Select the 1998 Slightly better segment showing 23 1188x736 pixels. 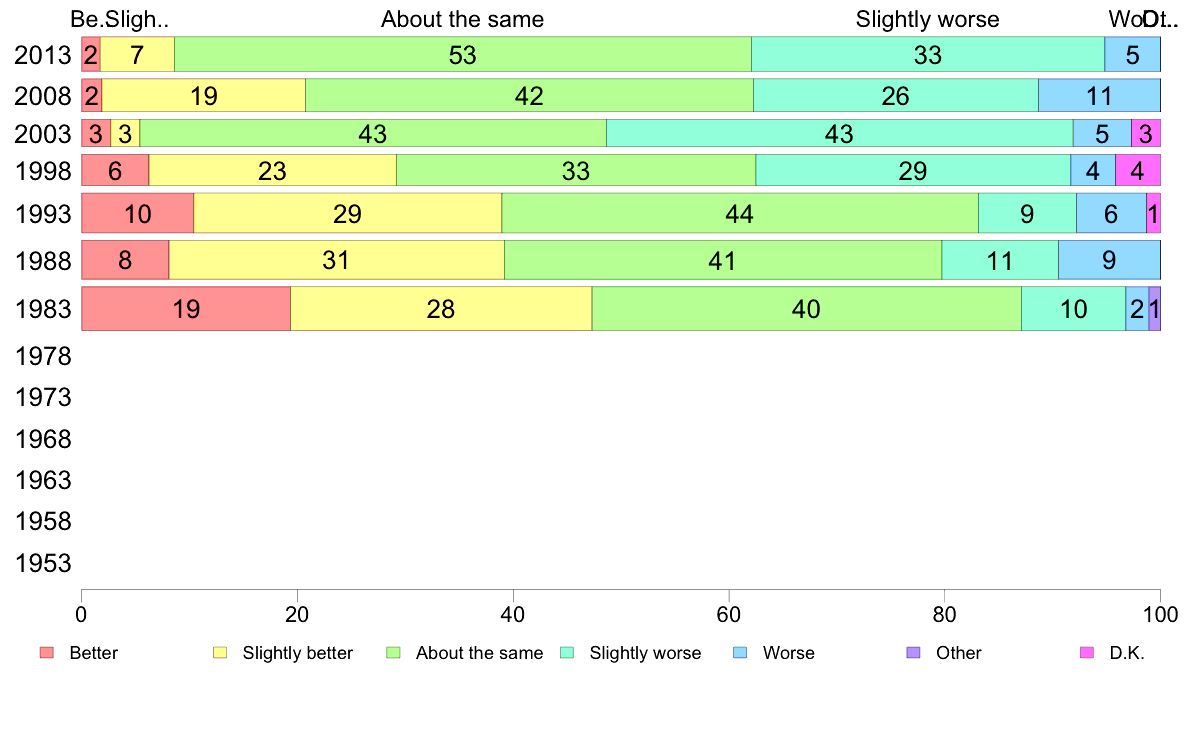[272, 171]
